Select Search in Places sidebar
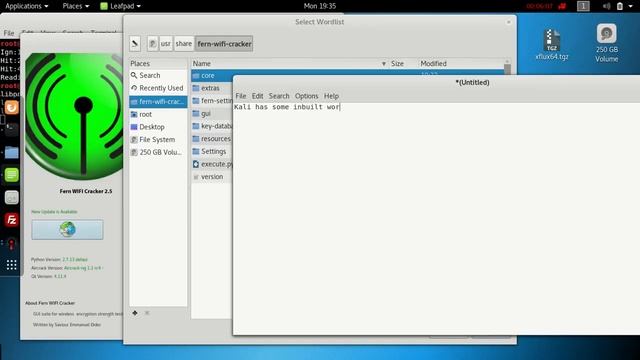The width and height of the screenshot is (640, 360). (158, 76)
